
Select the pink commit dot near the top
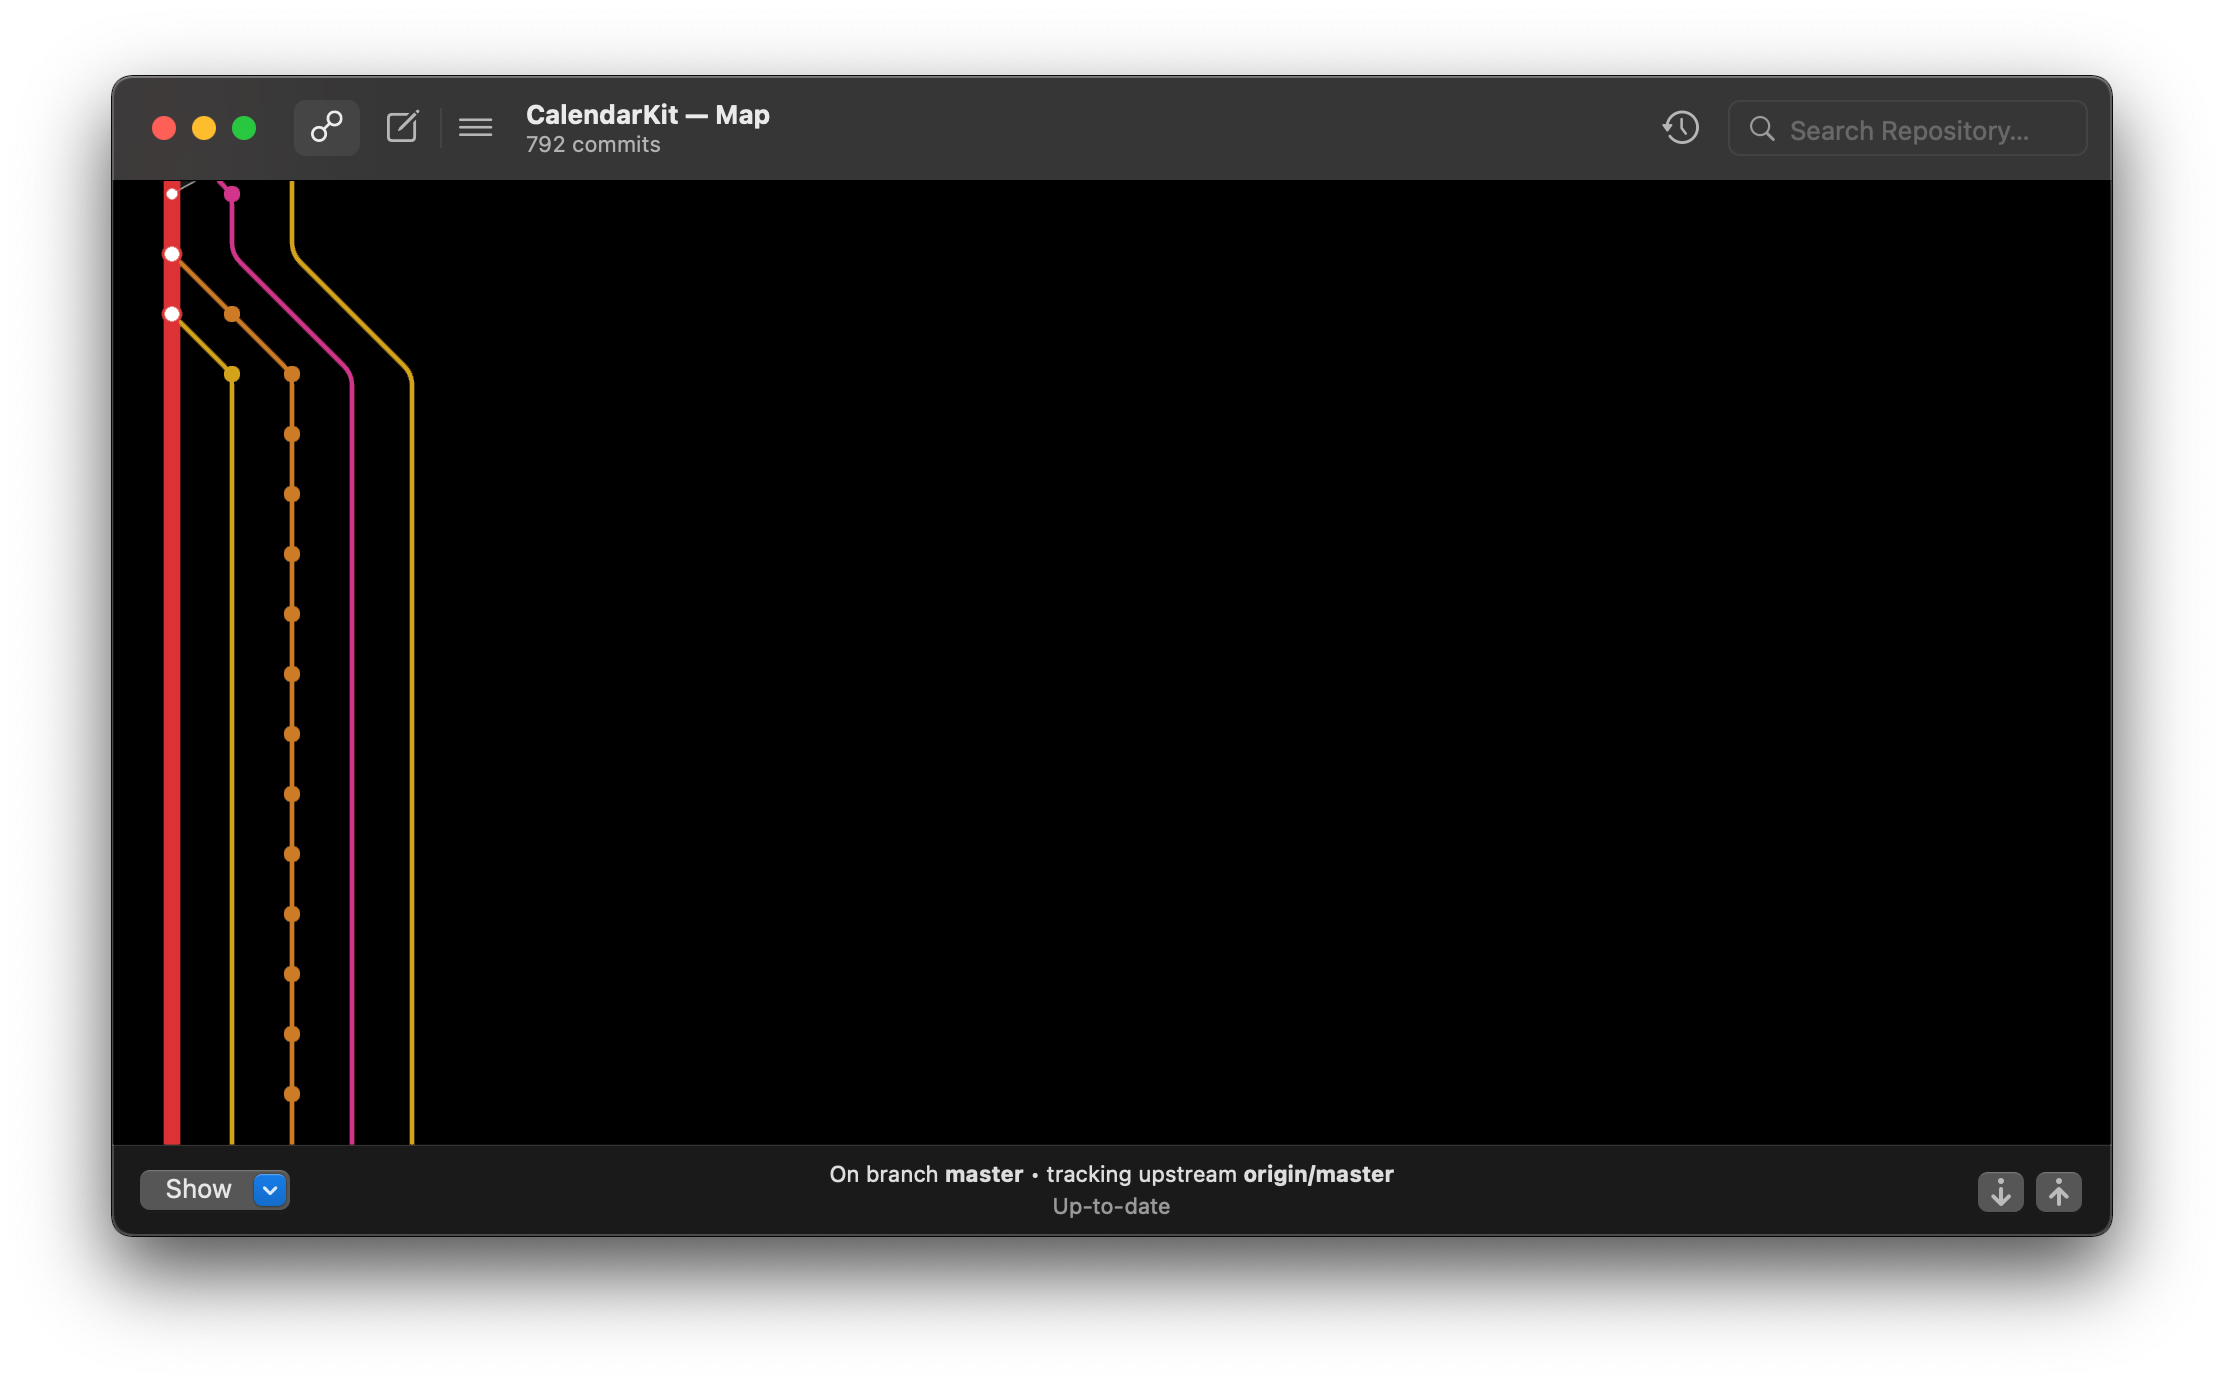233,193
